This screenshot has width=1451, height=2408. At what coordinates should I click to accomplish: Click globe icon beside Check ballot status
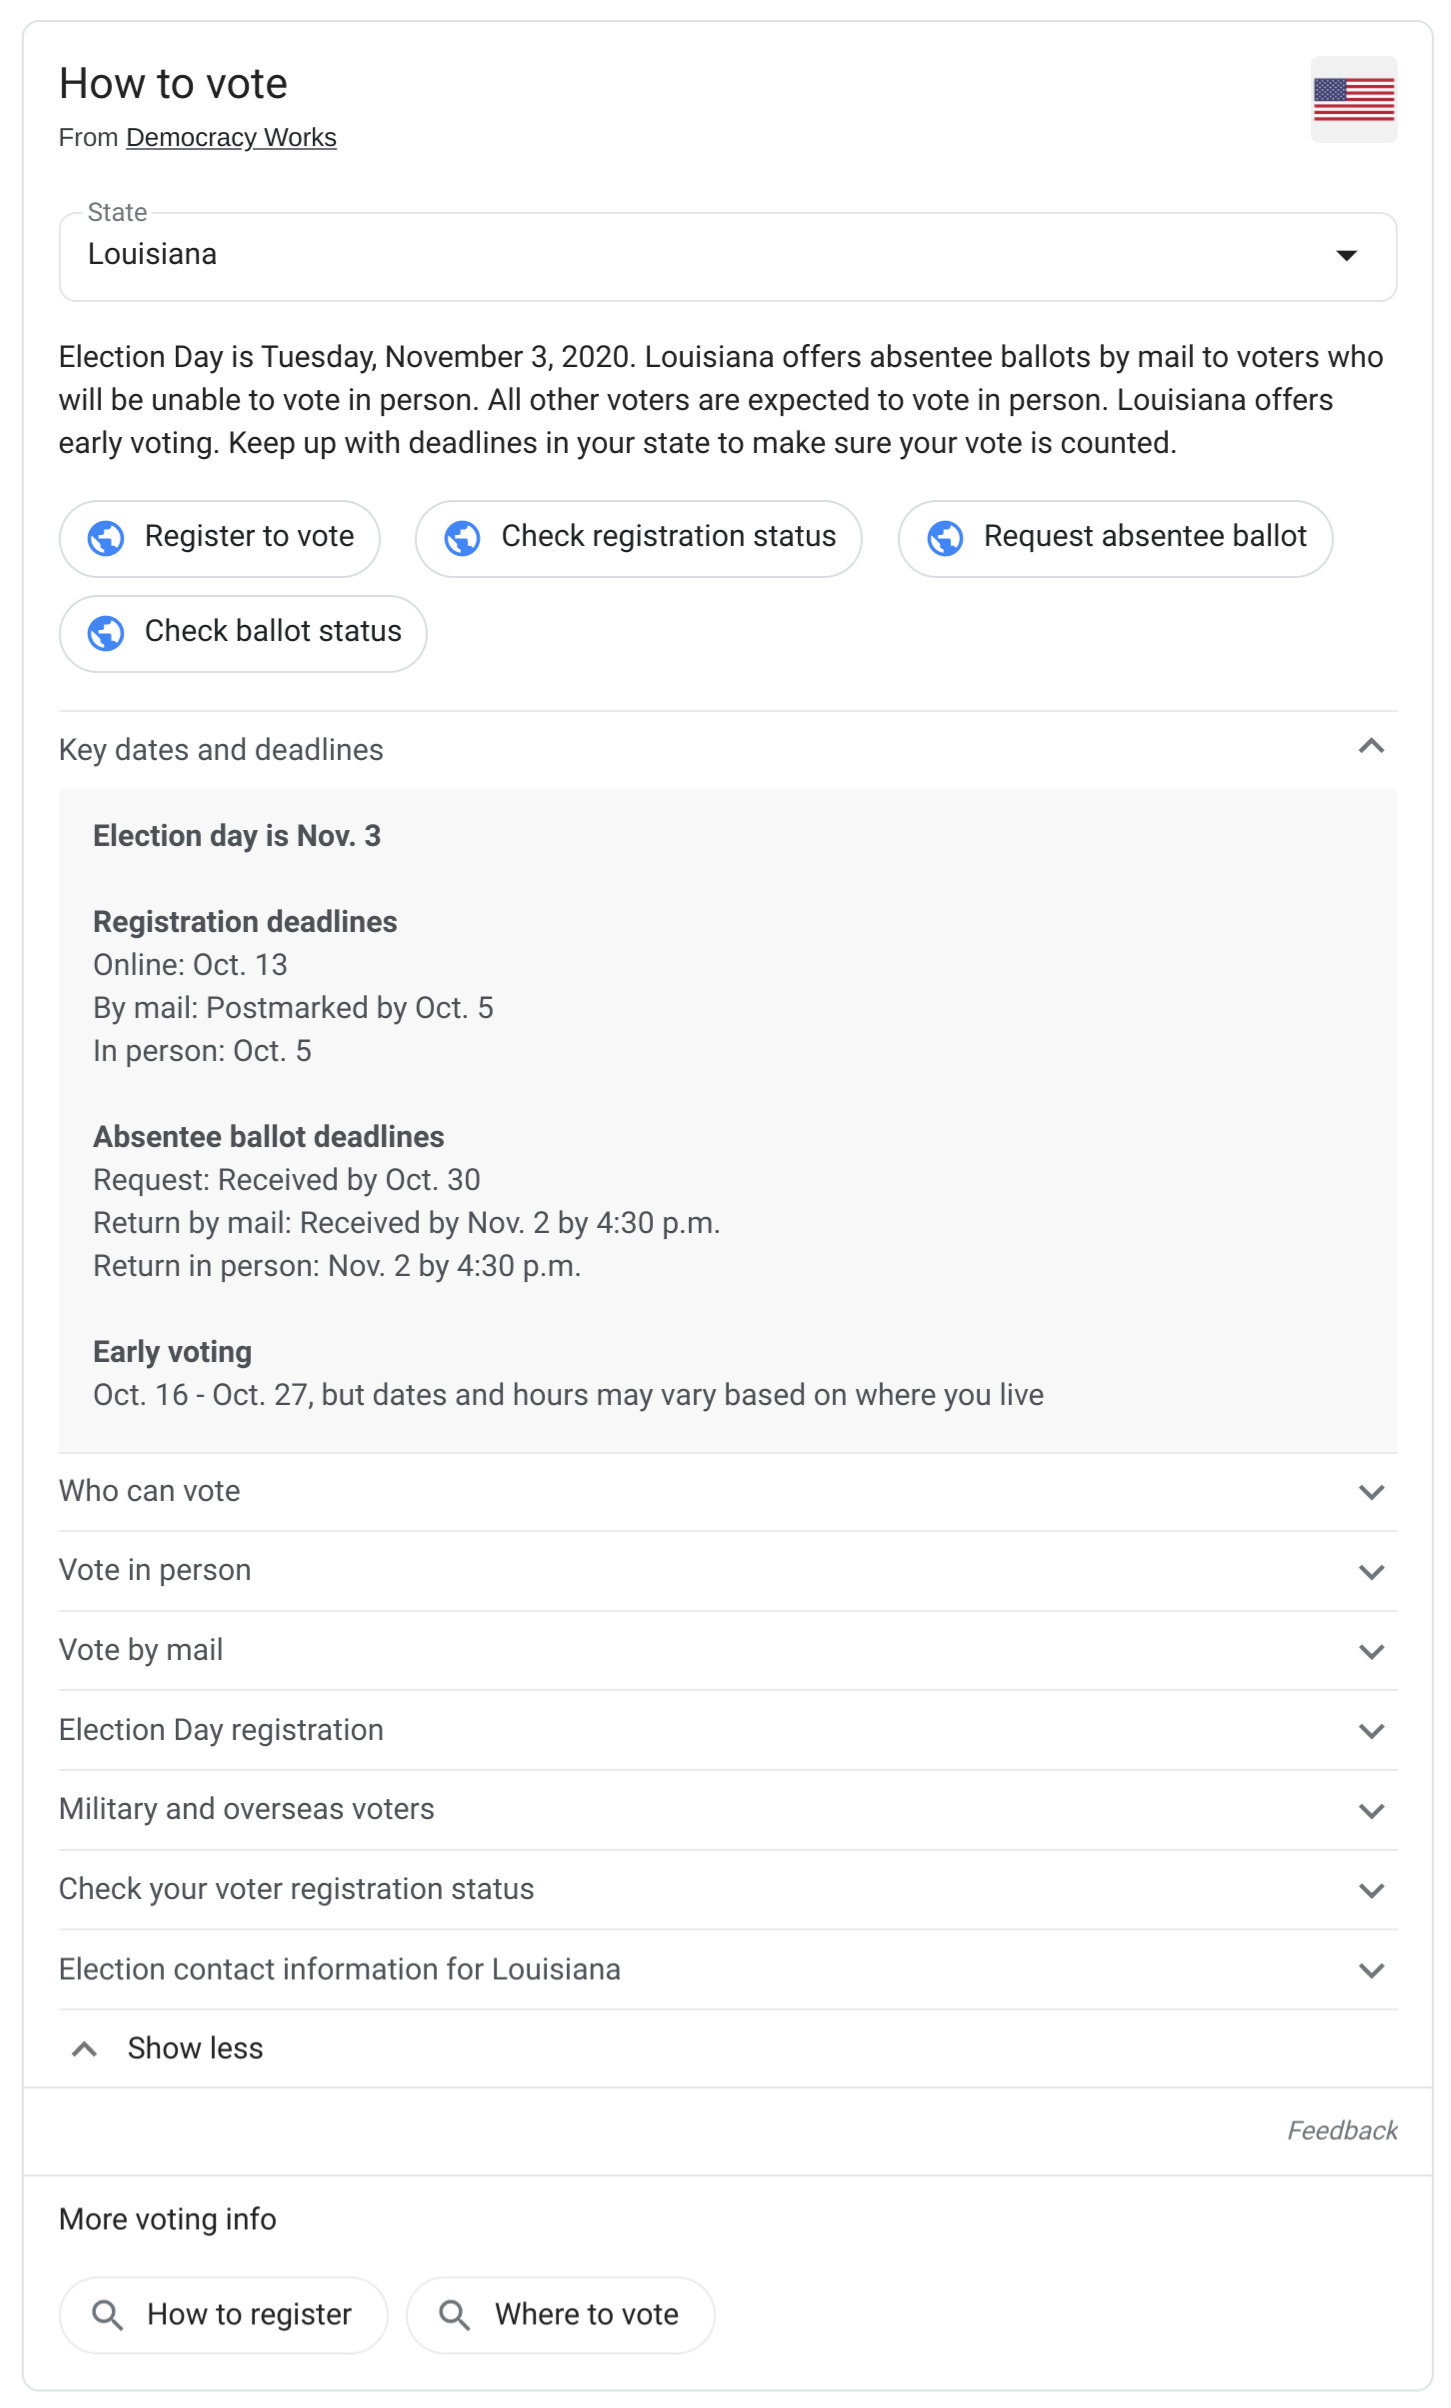click(x=106, y=633)
